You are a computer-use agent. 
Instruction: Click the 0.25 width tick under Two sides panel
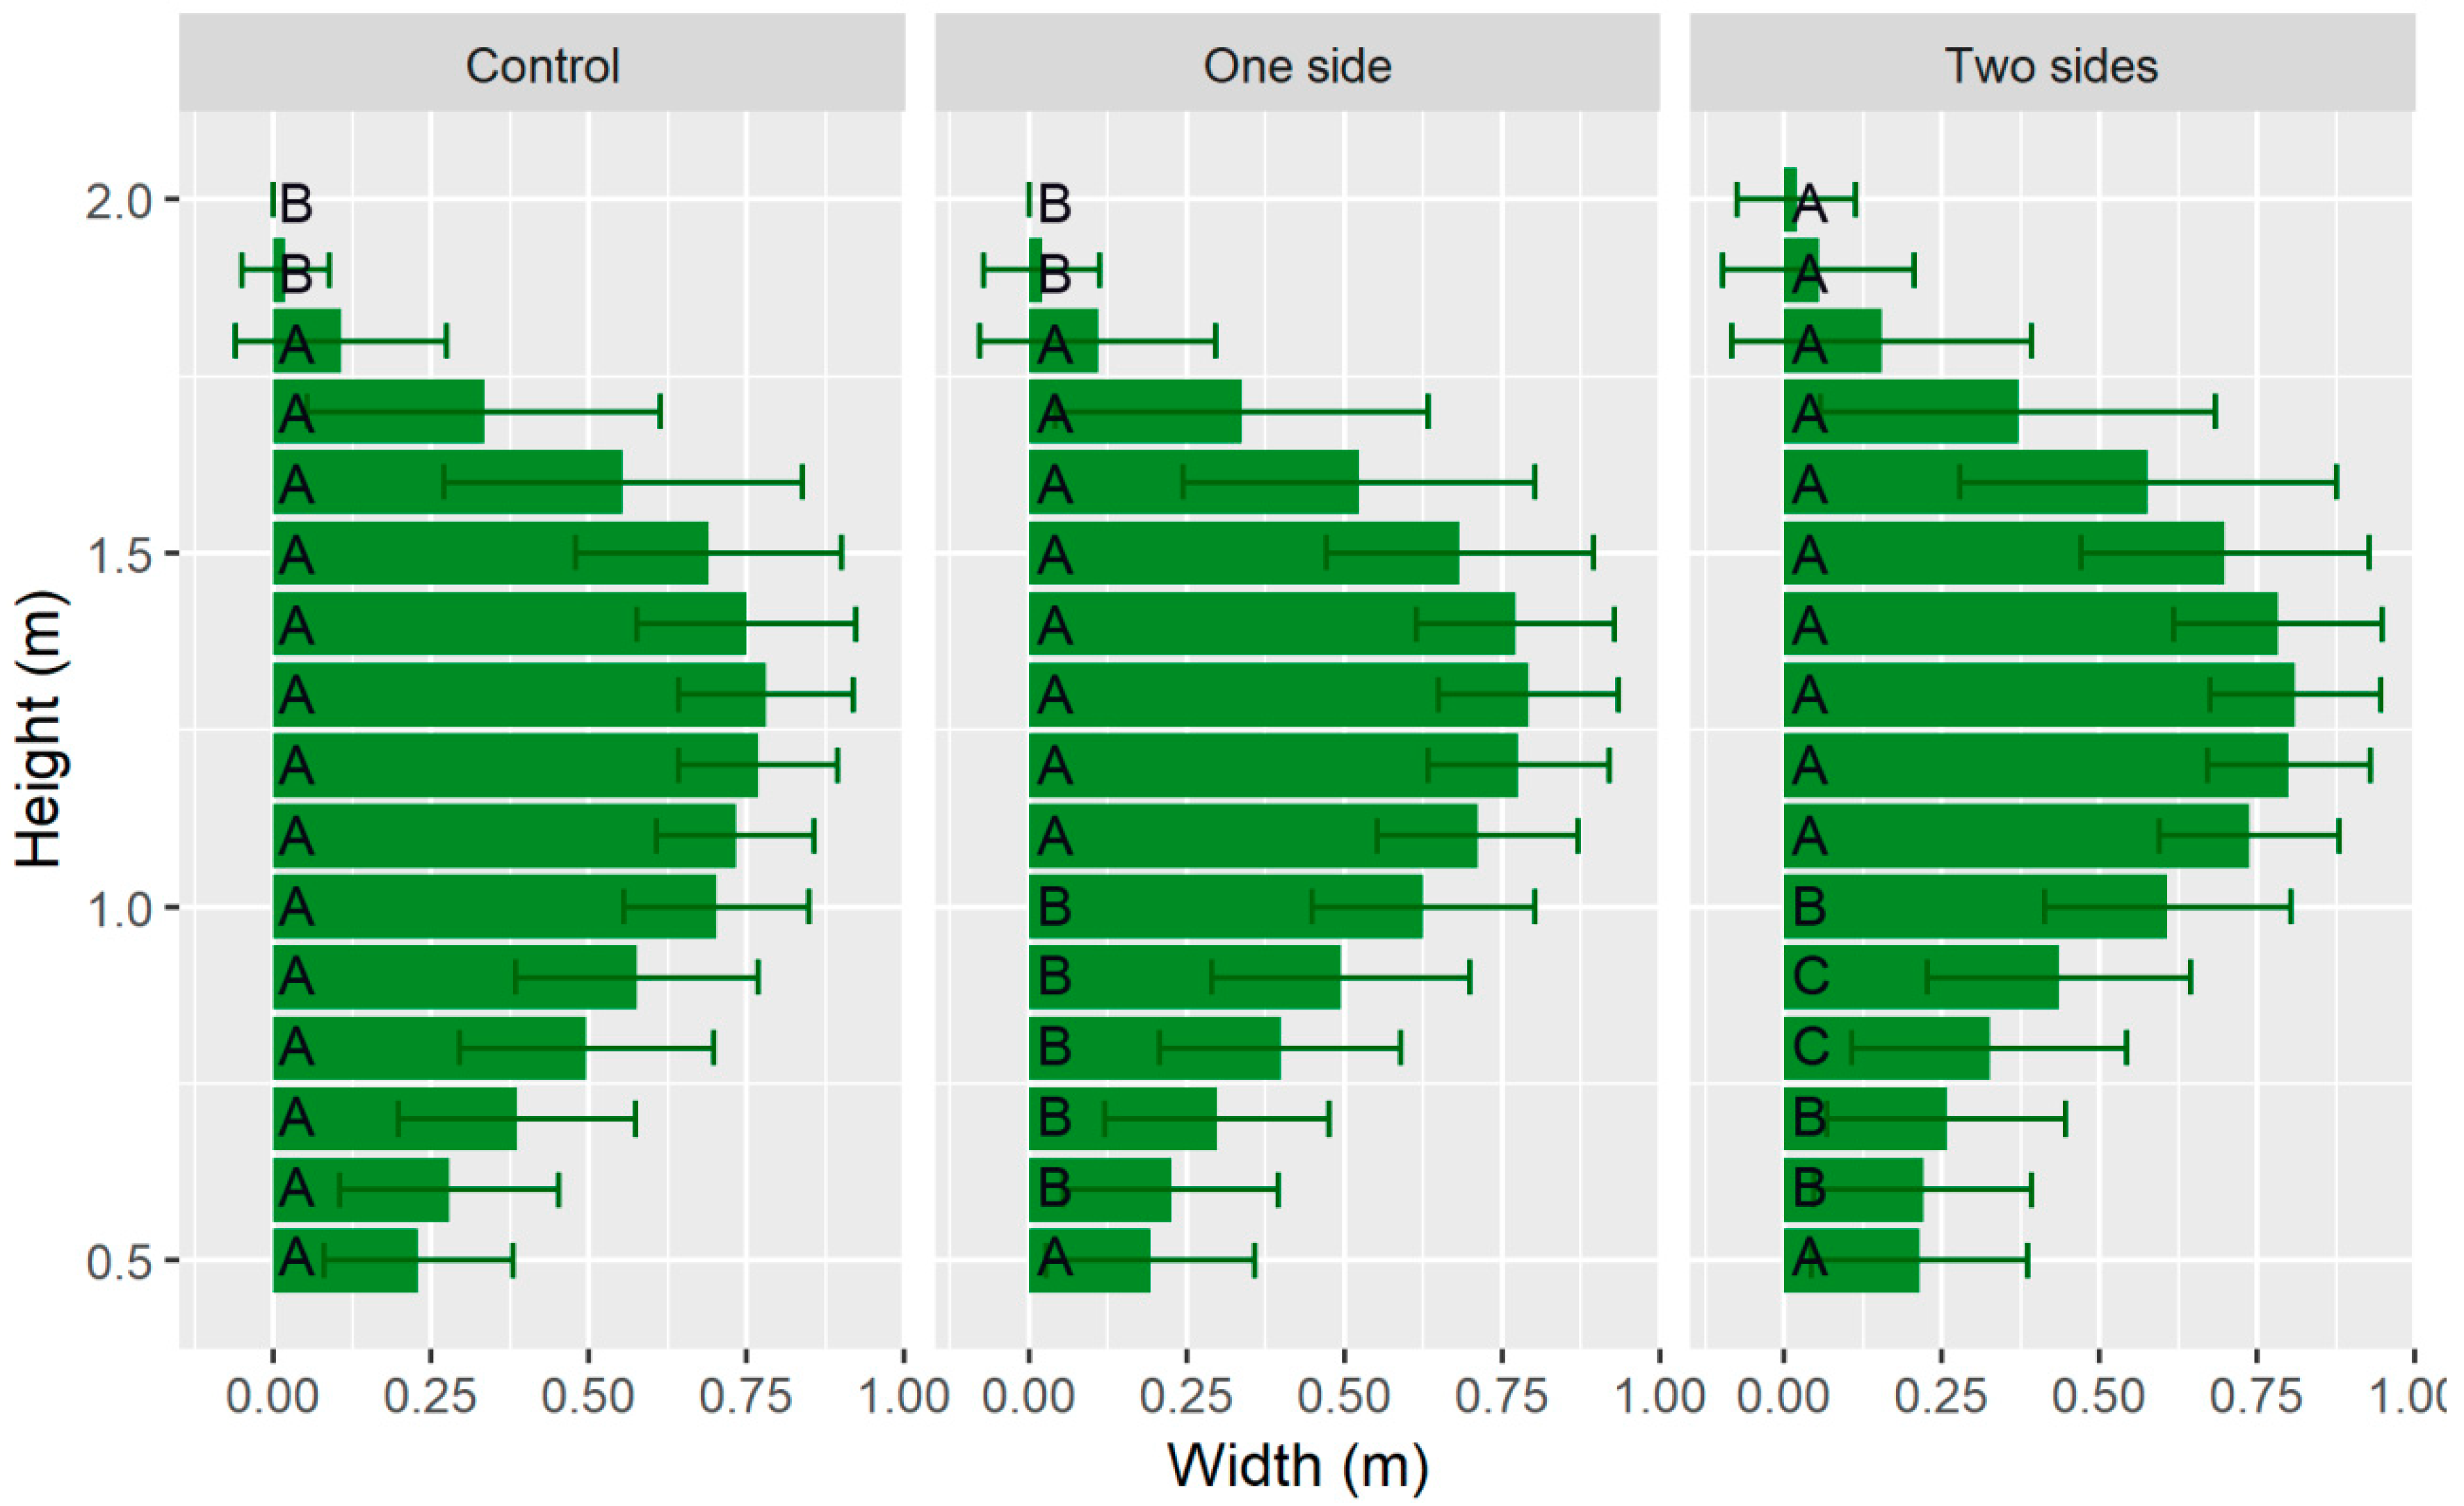(1941, 1396)
